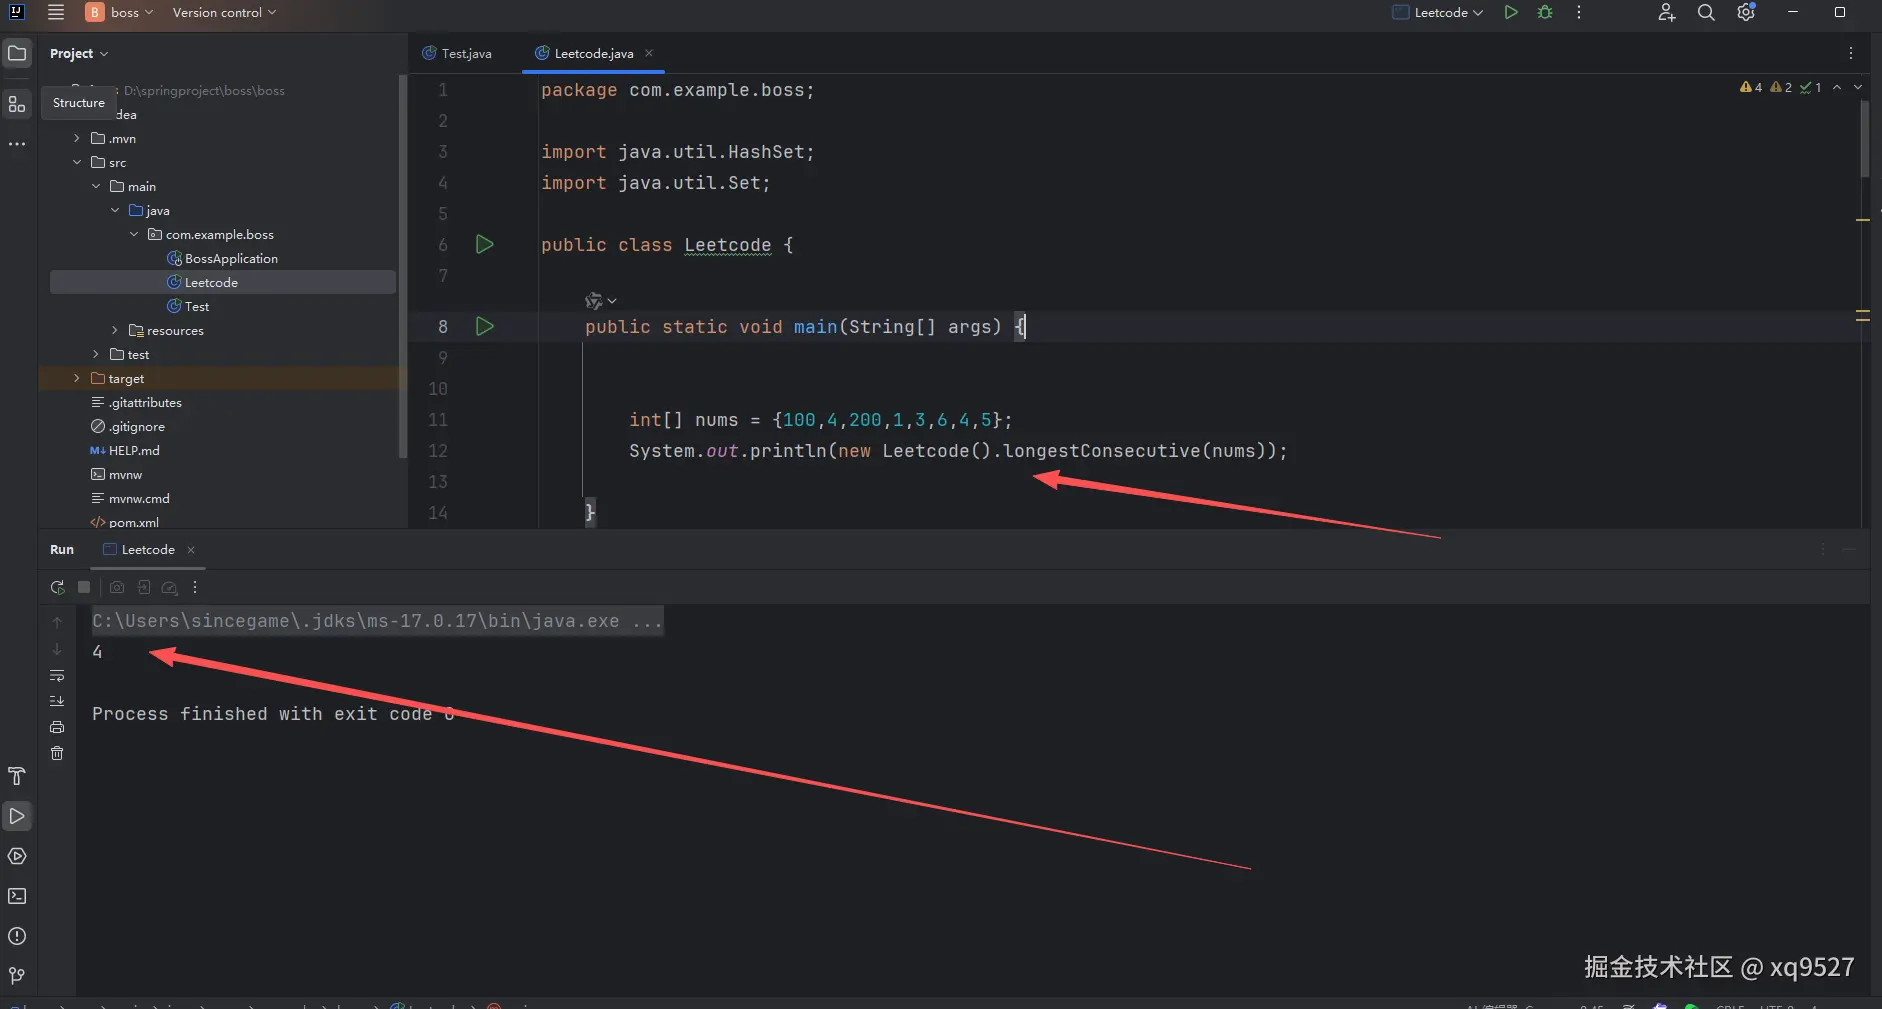1882x1009 pixels.
Task: Click the longestConsecutive call in line 12
Action: pyautogui.click(x=1101, y=451)
